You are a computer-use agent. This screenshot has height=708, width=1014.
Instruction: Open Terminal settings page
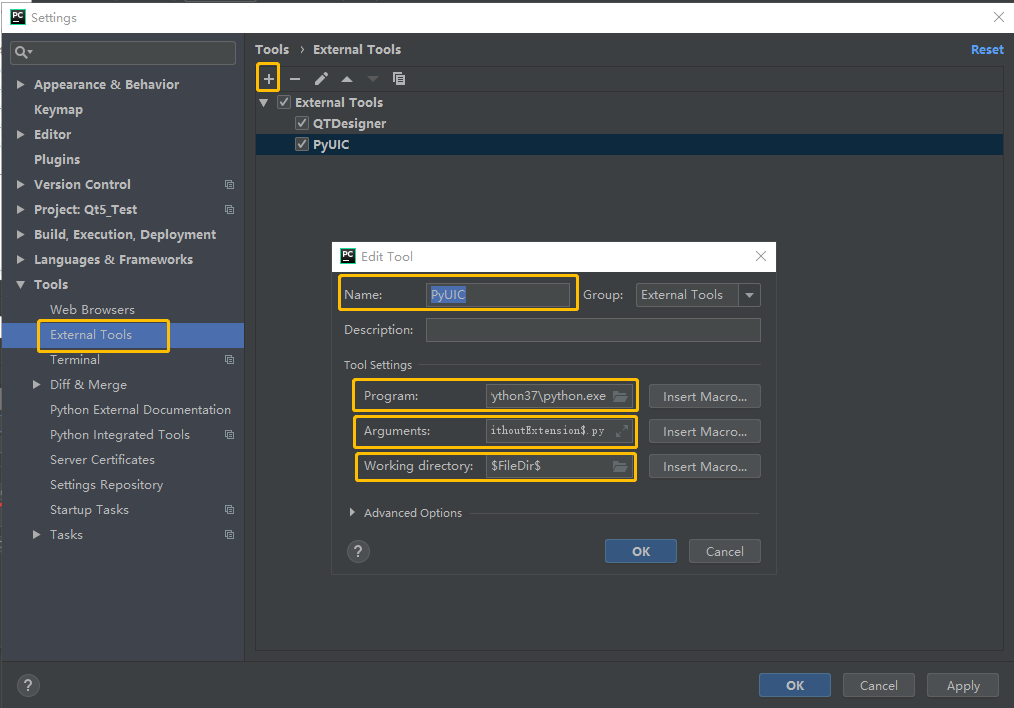(75, 359)
